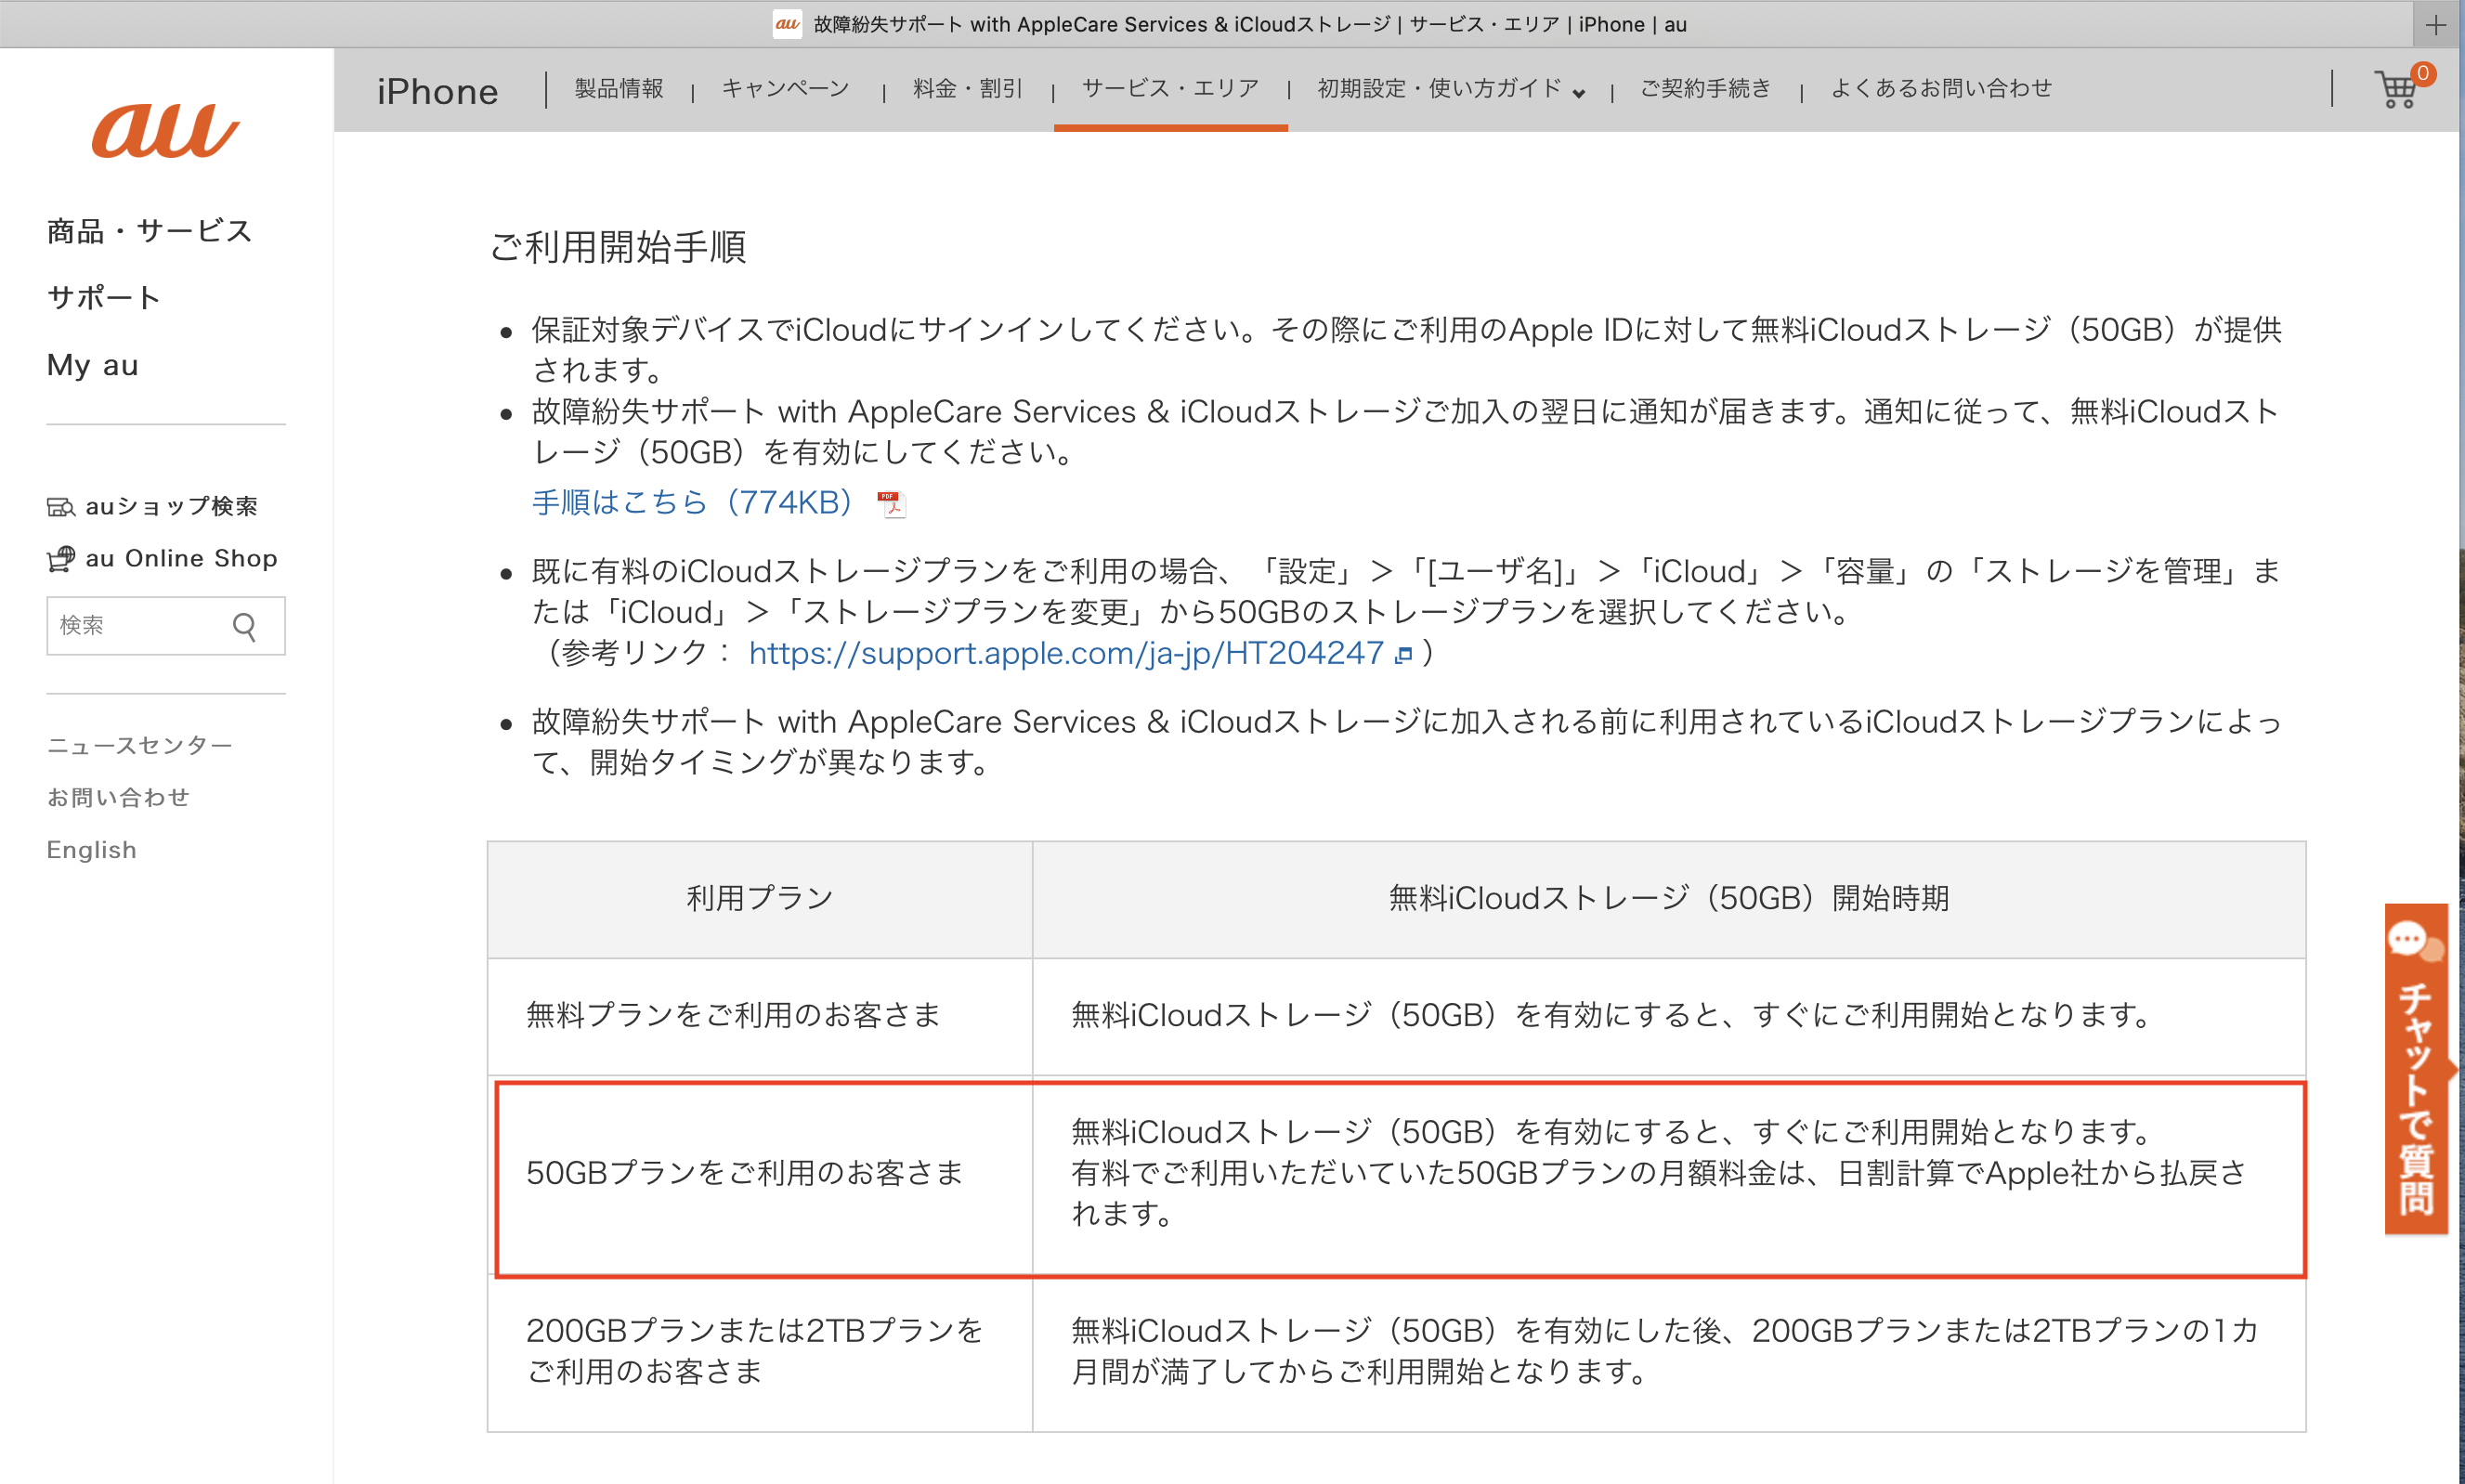Open the support.apple.com HT204247 link

point(1065,653)
